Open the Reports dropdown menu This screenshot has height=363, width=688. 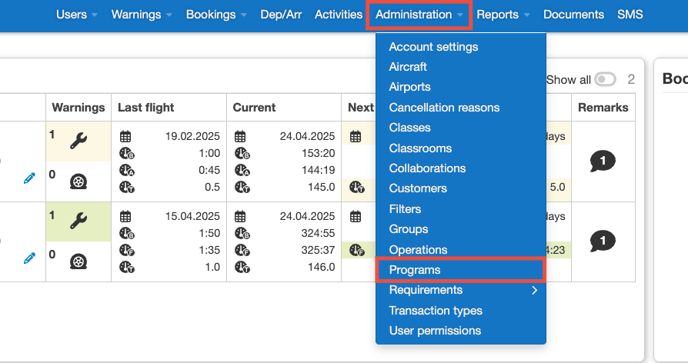pos(503,14)
